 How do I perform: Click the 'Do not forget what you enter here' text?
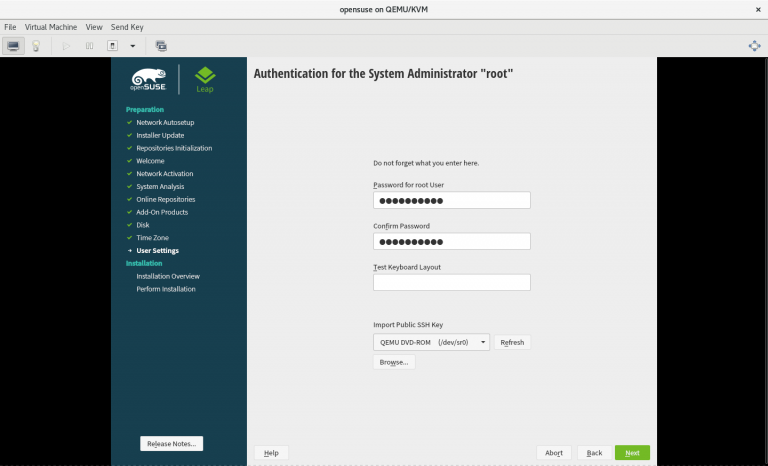click(426, 163)
